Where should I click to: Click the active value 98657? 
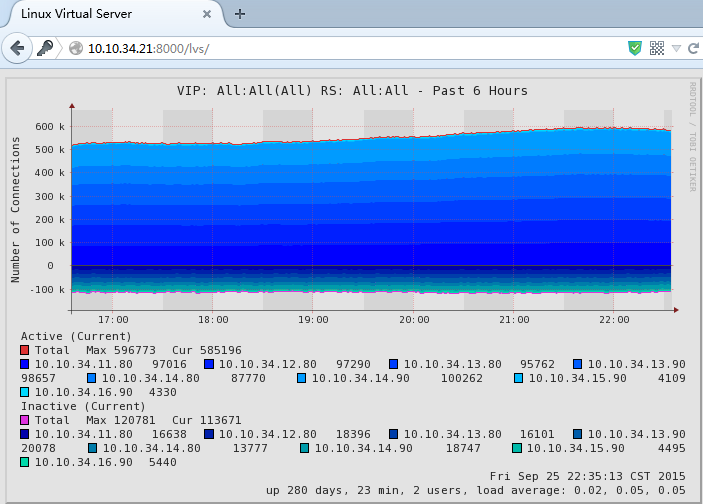click(38, 378)
